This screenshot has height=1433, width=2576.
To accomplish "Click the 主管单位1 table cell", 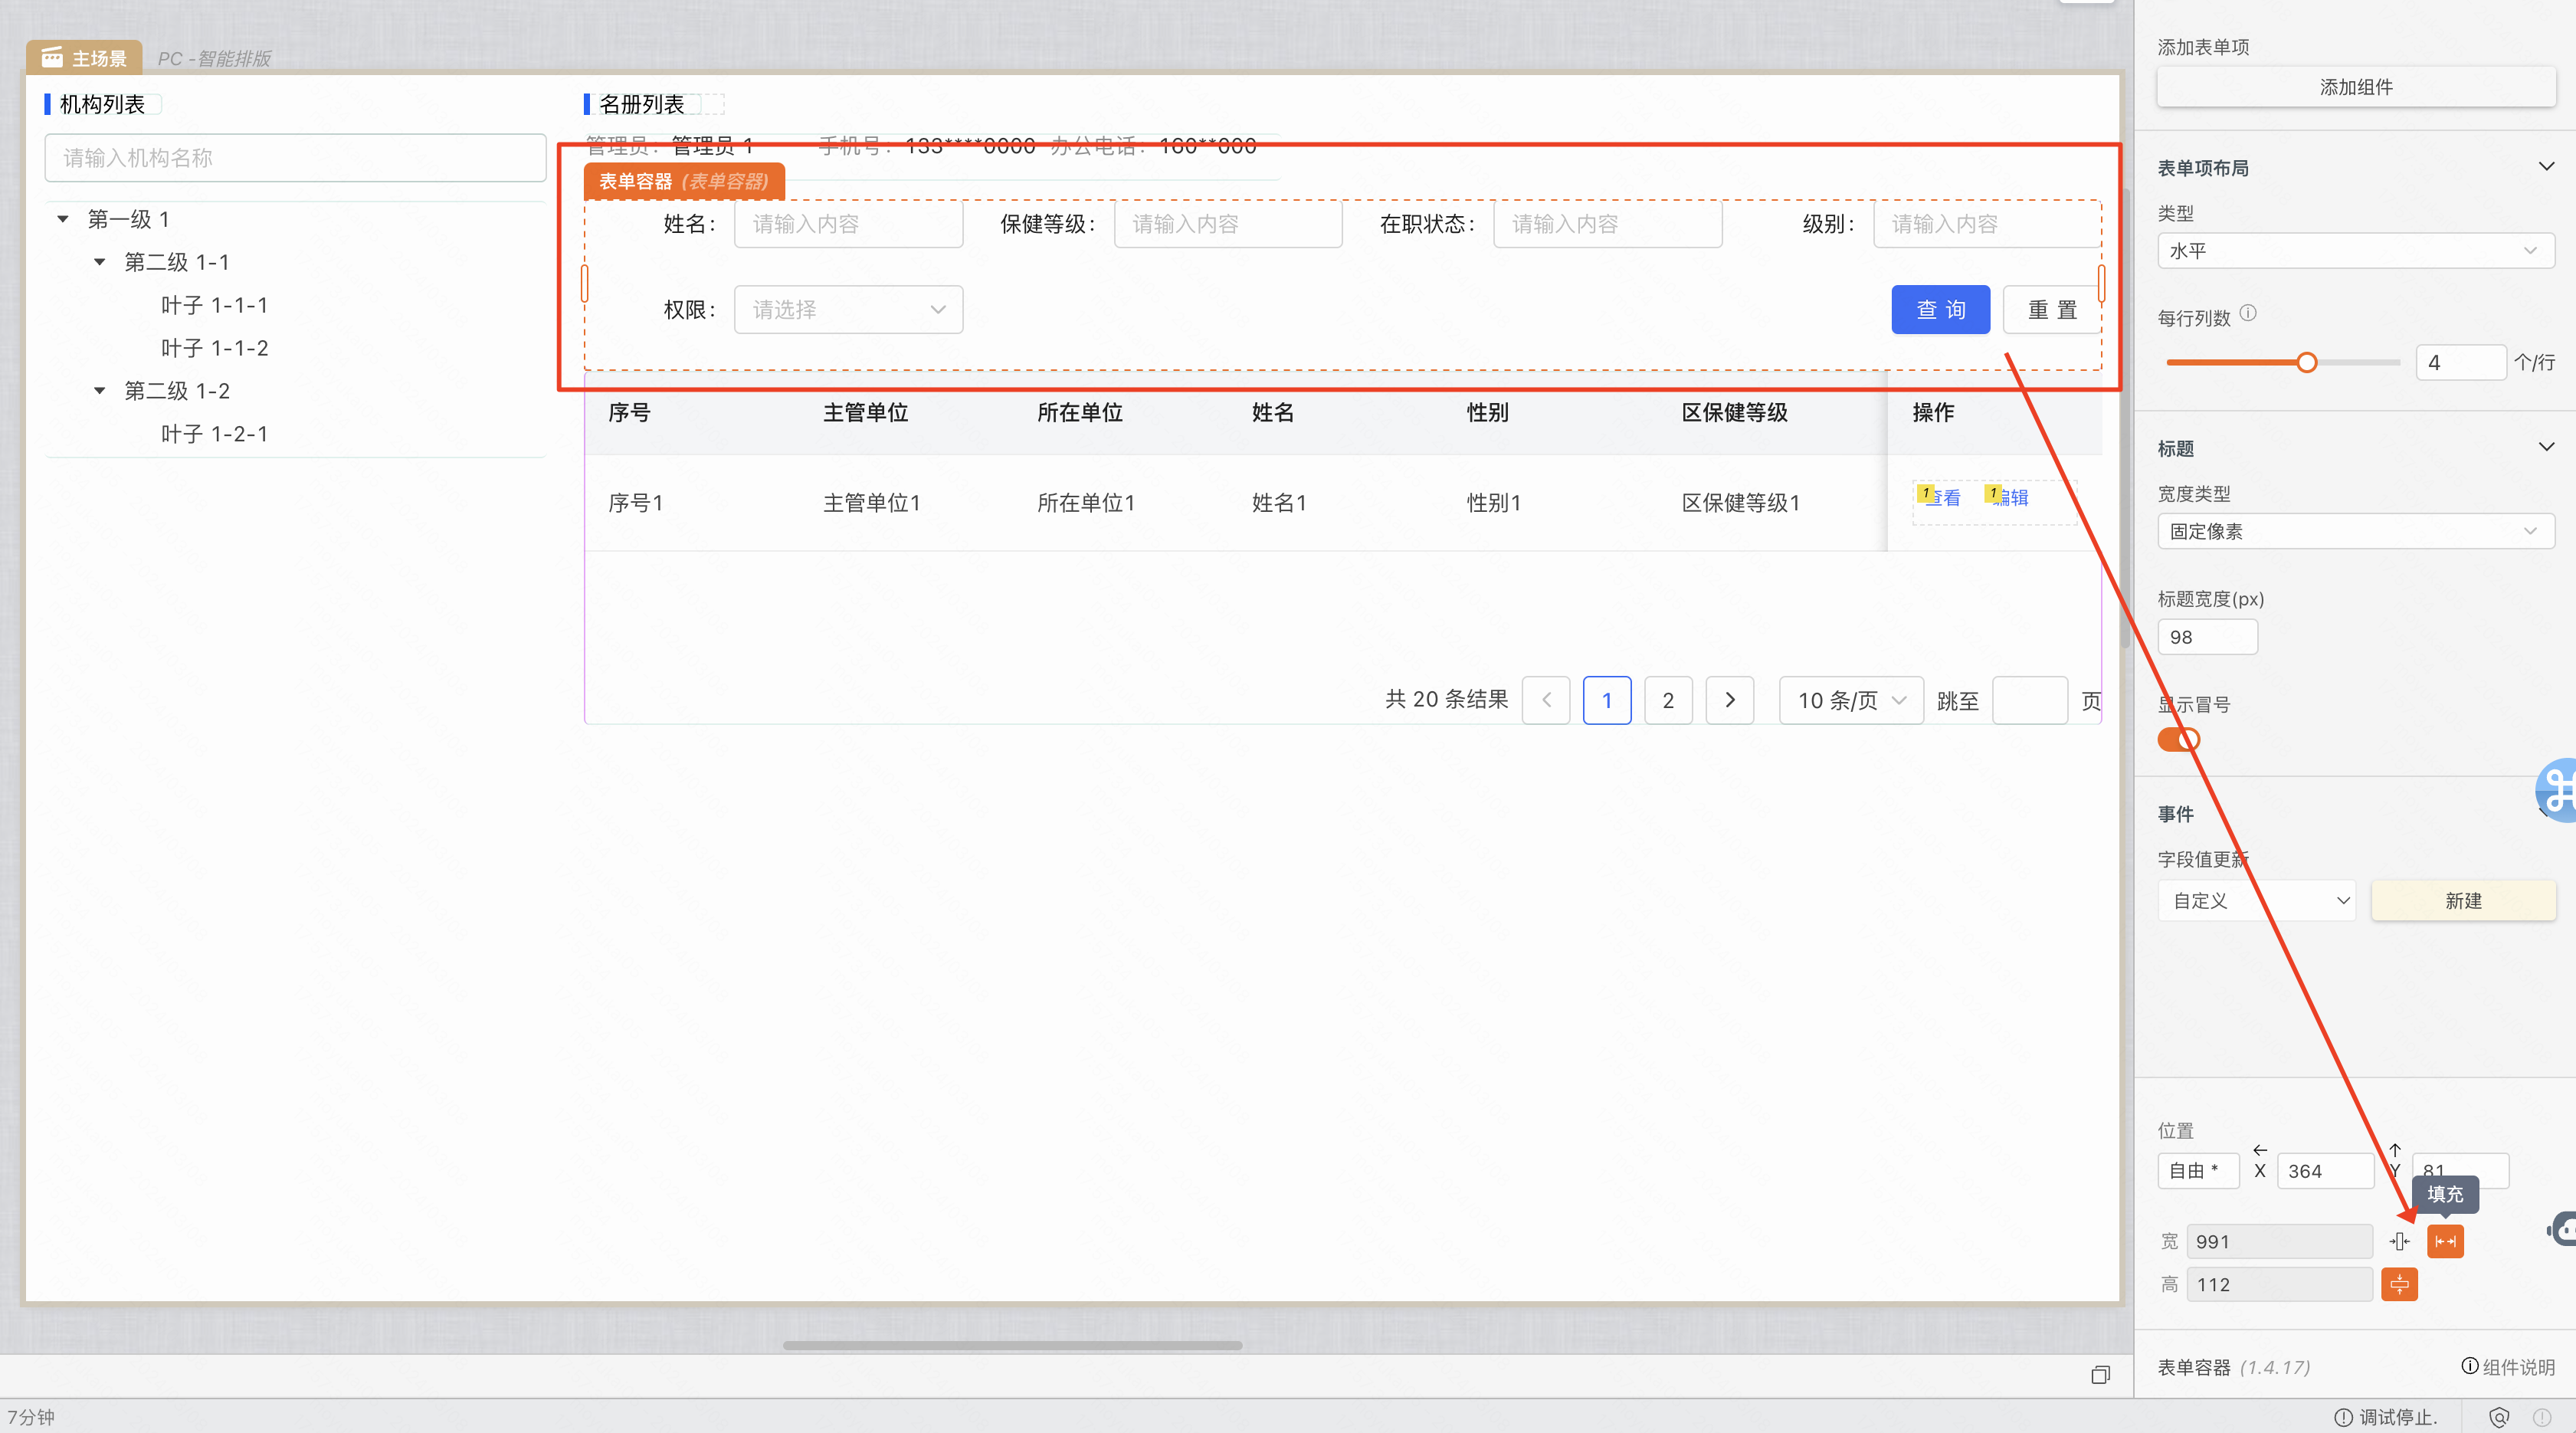I will pos(871,502).
